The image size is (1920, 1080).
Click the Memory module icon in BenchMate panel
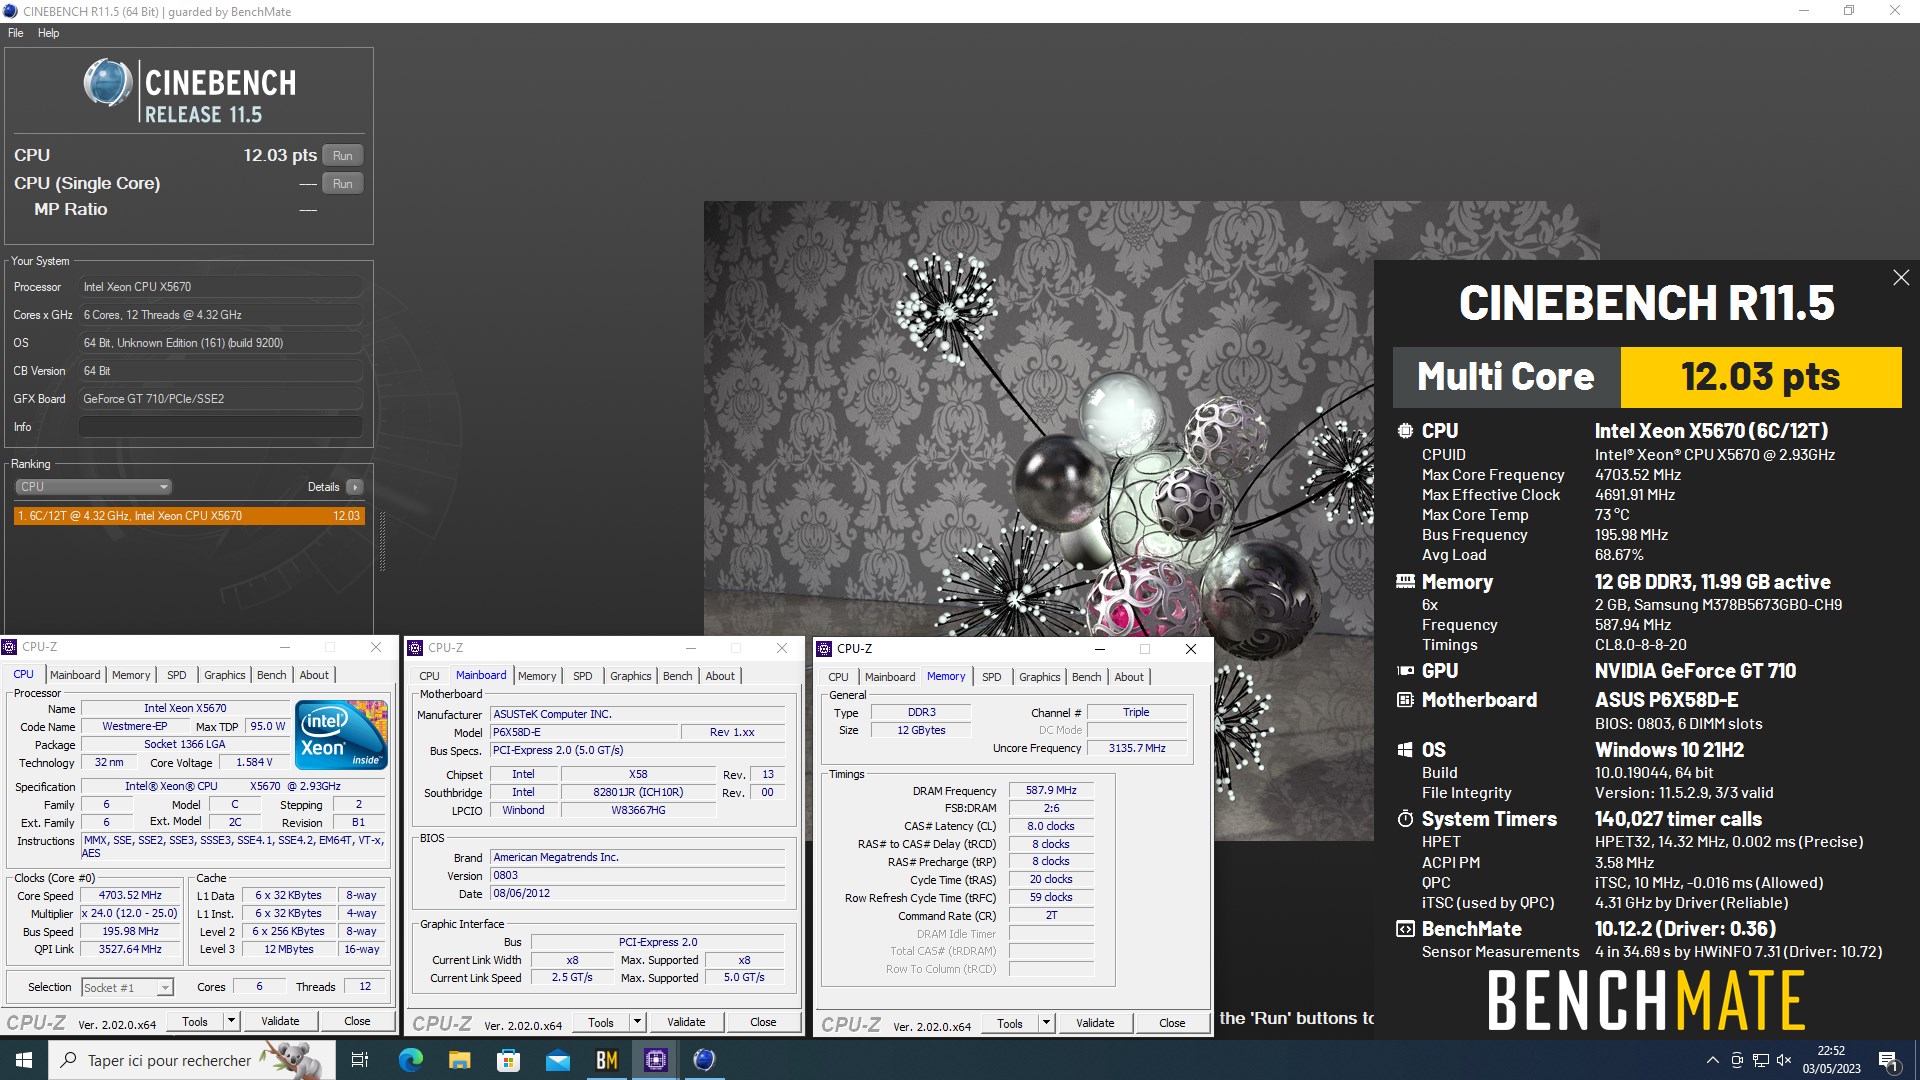(x=1405, y=581)
